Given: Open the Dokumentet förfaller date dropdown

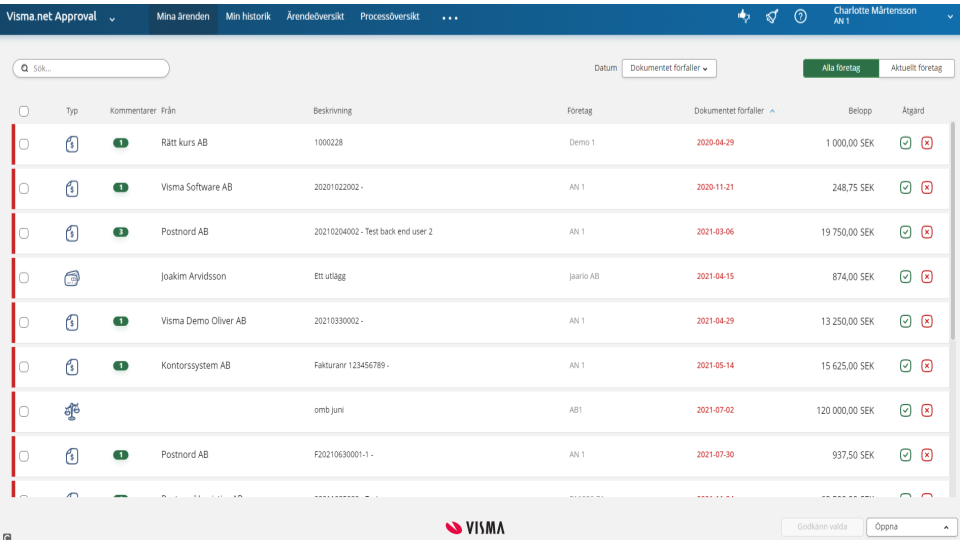Looking at the screenshot, I should tap(669, 68).
